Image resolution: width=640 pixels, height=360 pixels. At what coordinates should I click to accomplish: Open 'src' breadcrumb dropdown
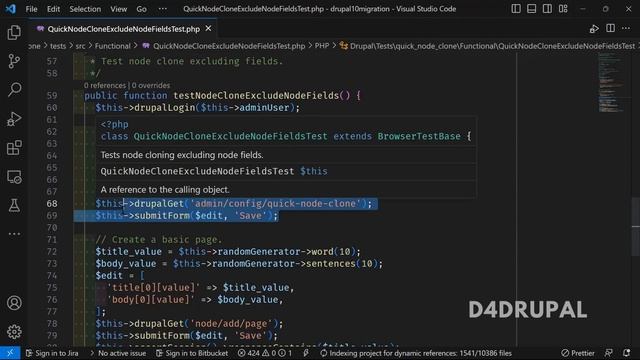pyautogui.click(x=80, y=46)
